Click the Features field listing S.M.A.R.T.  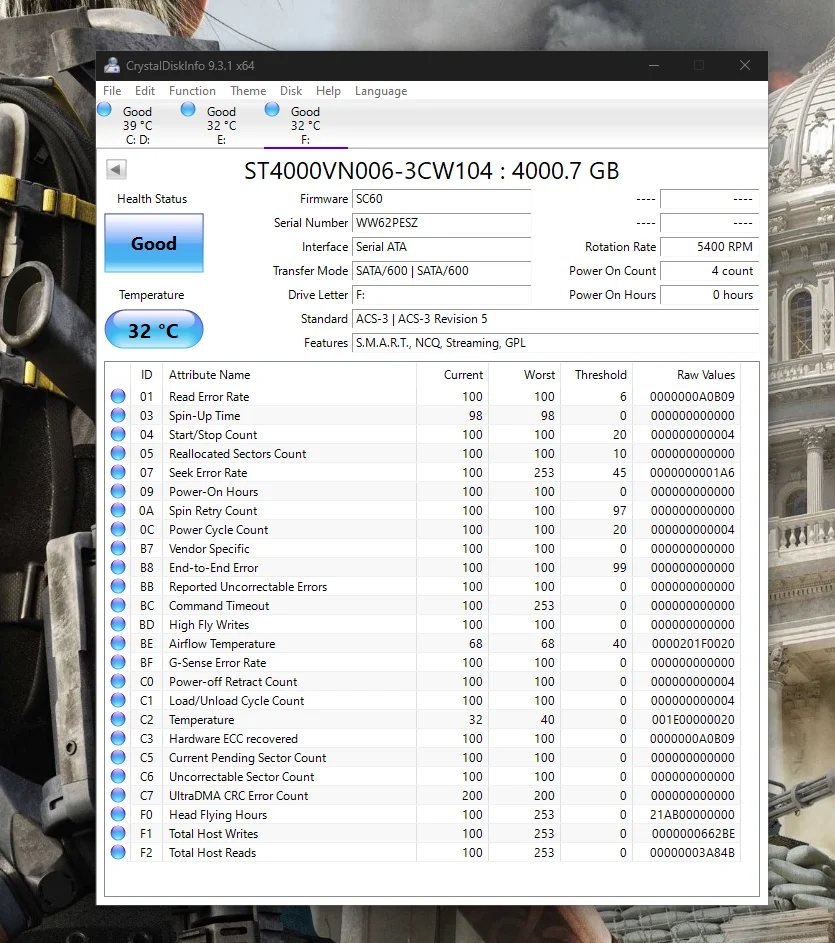[556, 343]
